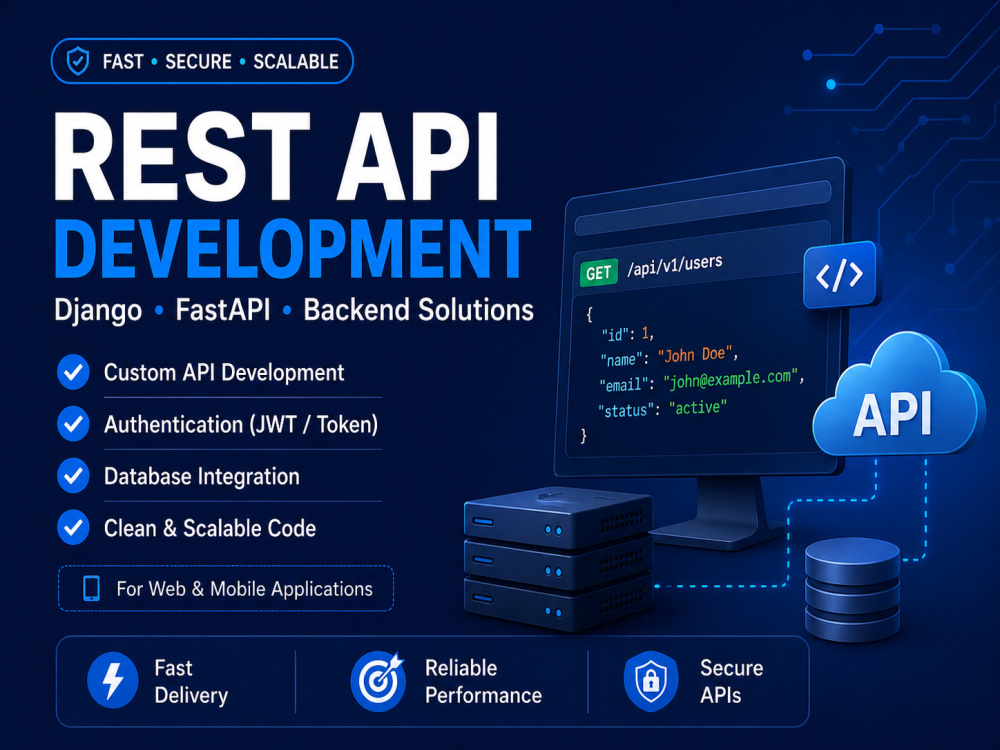Click the shield lock Secure APIs icon
This screenshot has height=750, width=1000.
pyautogui.click(x=651, y=681)
